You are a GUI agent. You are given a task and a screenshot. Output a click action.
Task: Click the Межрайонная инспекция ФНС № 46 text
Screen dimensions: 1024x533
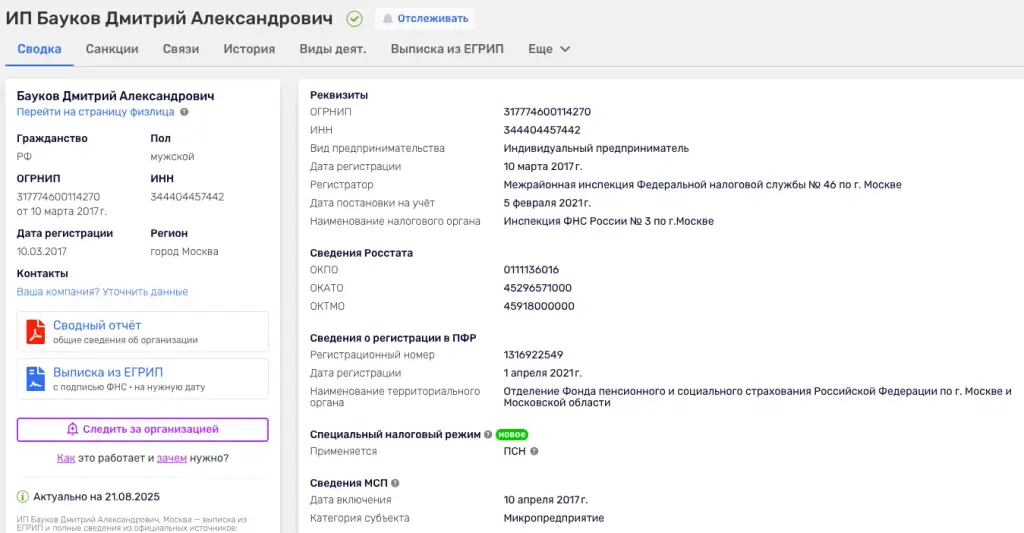(x=702, y=185)
